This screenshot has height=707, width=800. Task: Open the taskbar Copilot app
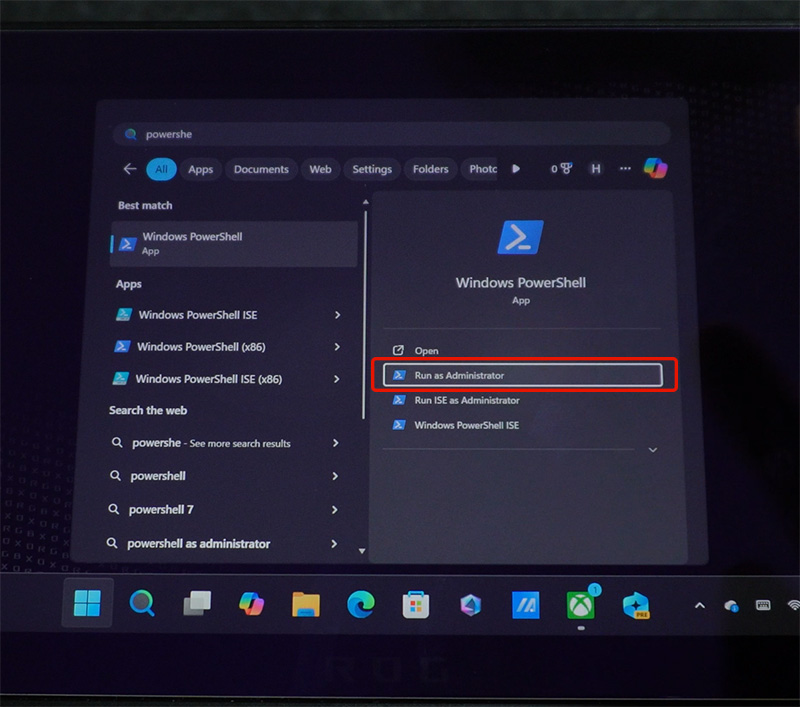click(x=251, y=603)
